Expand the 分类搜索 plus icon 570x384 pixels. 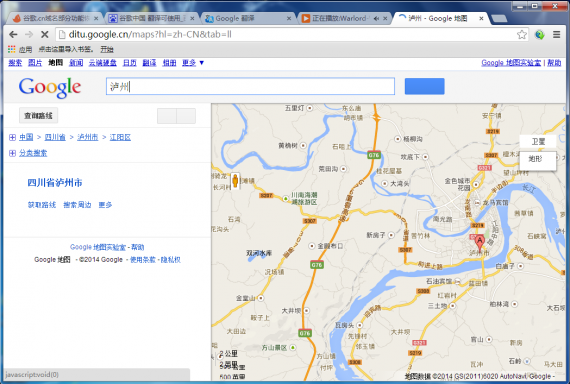12,153
